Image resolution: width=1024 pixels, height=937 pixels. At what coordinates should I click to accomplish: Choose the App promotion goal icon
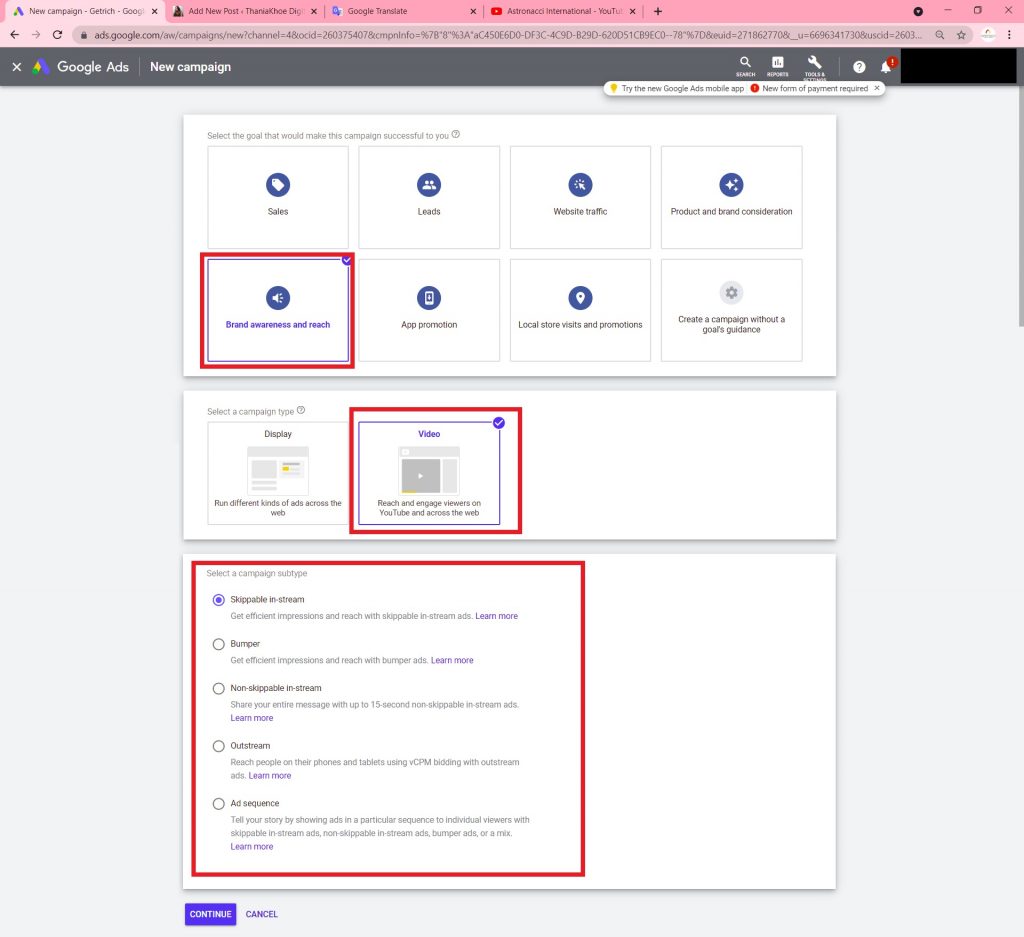(x=429, y=298)
